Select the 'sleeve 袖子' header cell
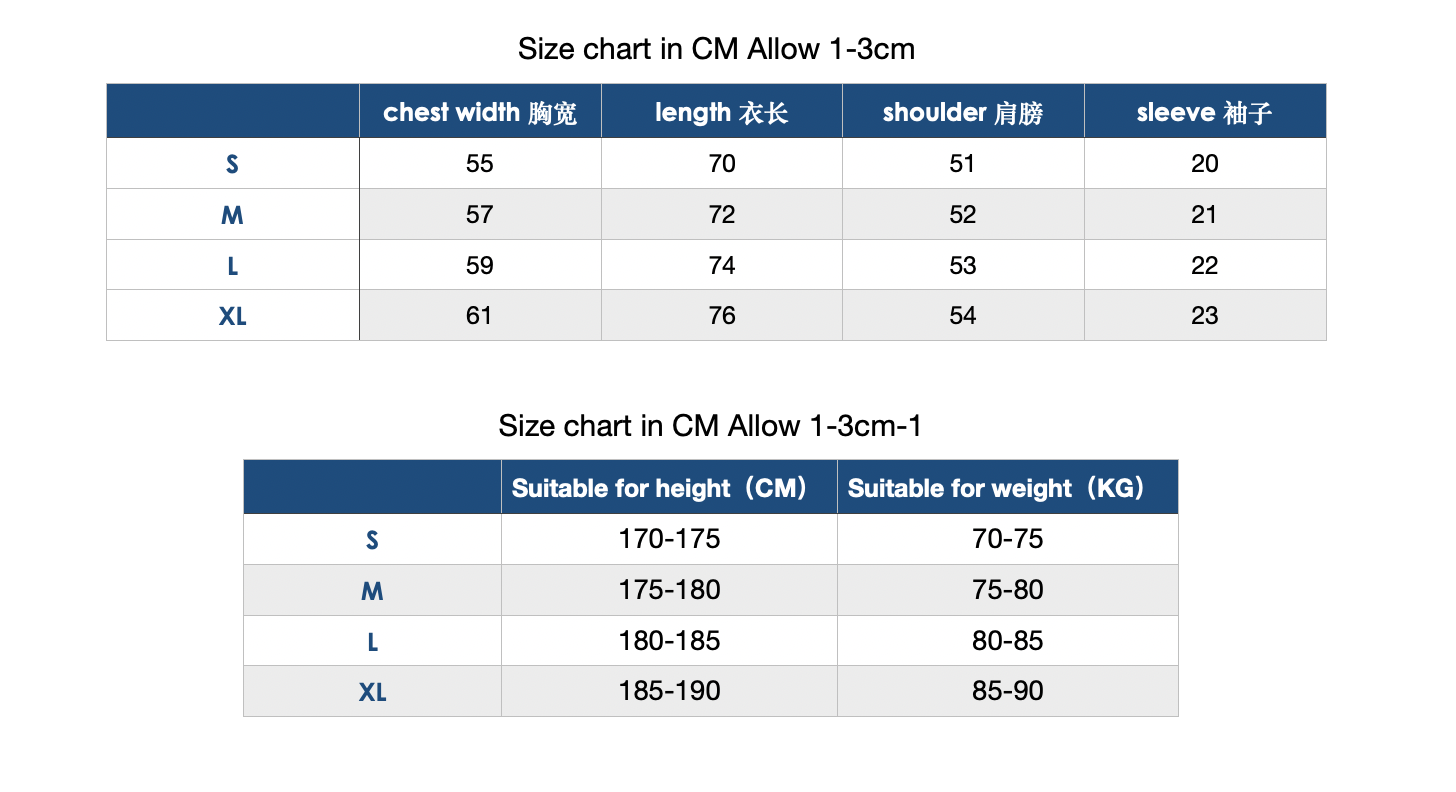 point(1204,113)
